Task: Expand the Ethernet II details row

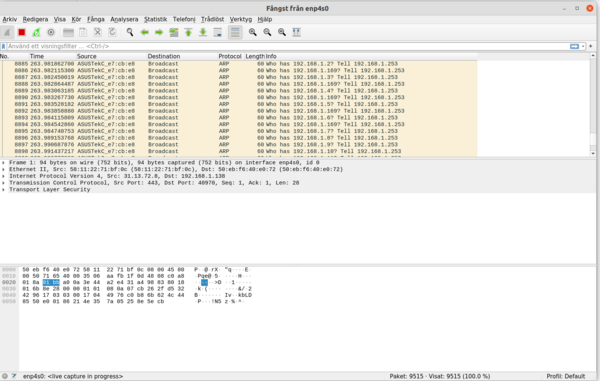Action: coord(3,169)
